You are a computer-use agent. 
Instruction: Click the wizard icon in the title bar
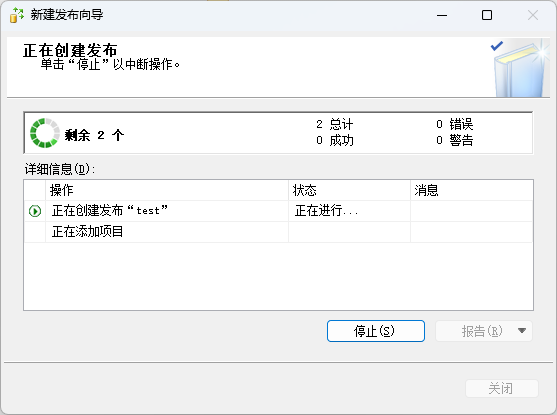pos(16,15)
